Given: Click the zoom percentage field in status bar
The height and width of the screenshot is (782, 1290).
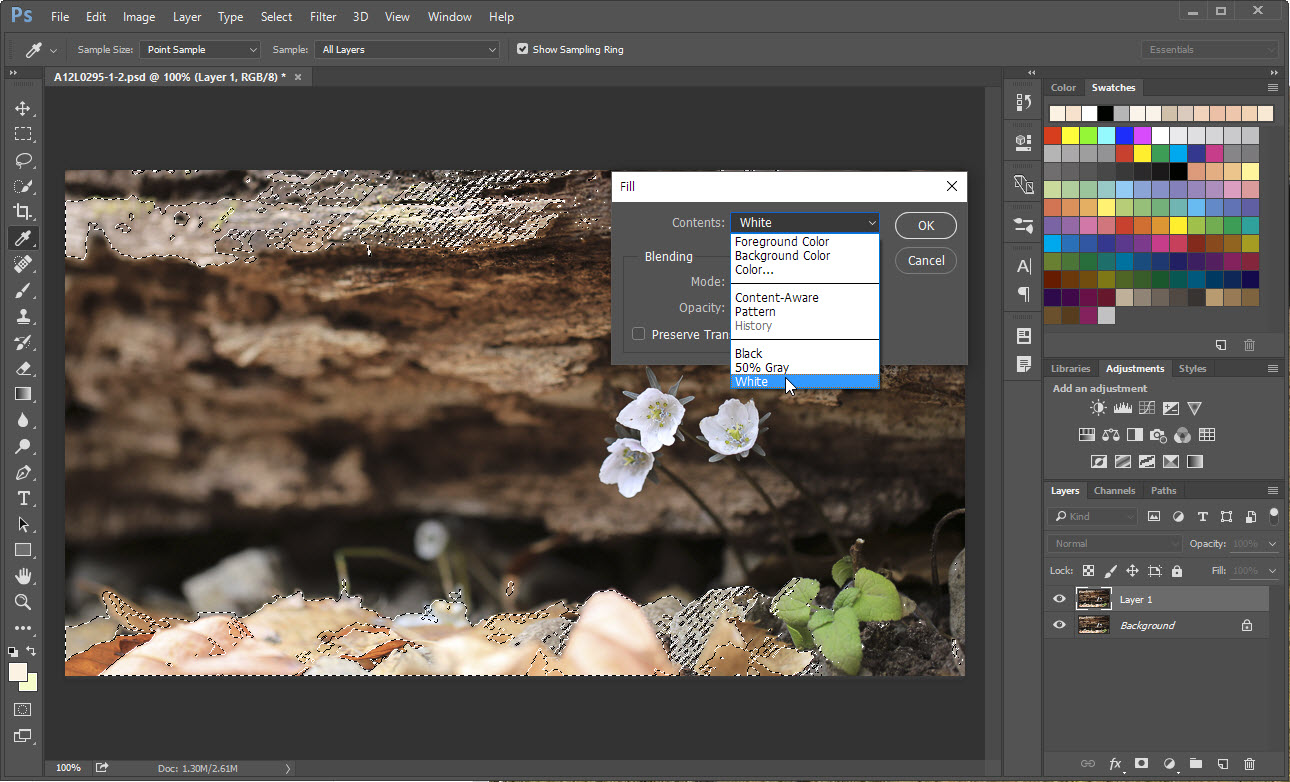Looking at the screenshot, I should pos(68,768).
